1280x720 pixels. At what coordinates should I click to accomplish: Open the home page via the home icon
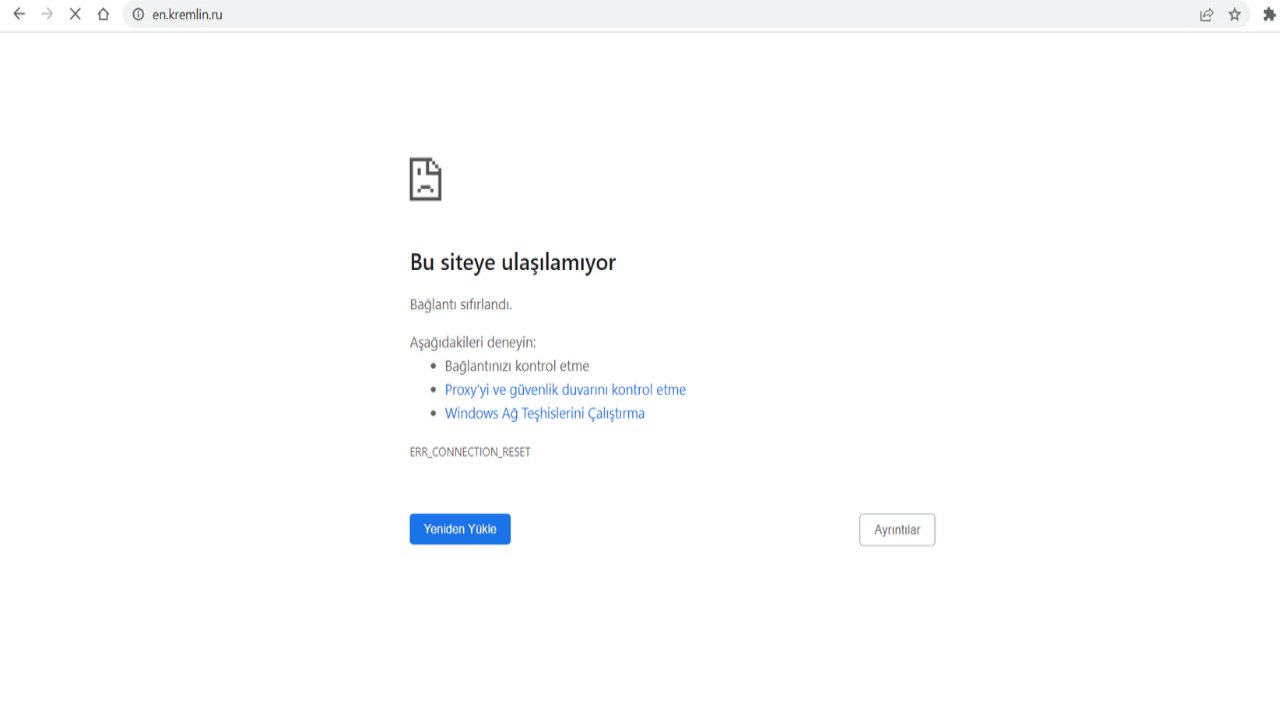click(103, 14)
